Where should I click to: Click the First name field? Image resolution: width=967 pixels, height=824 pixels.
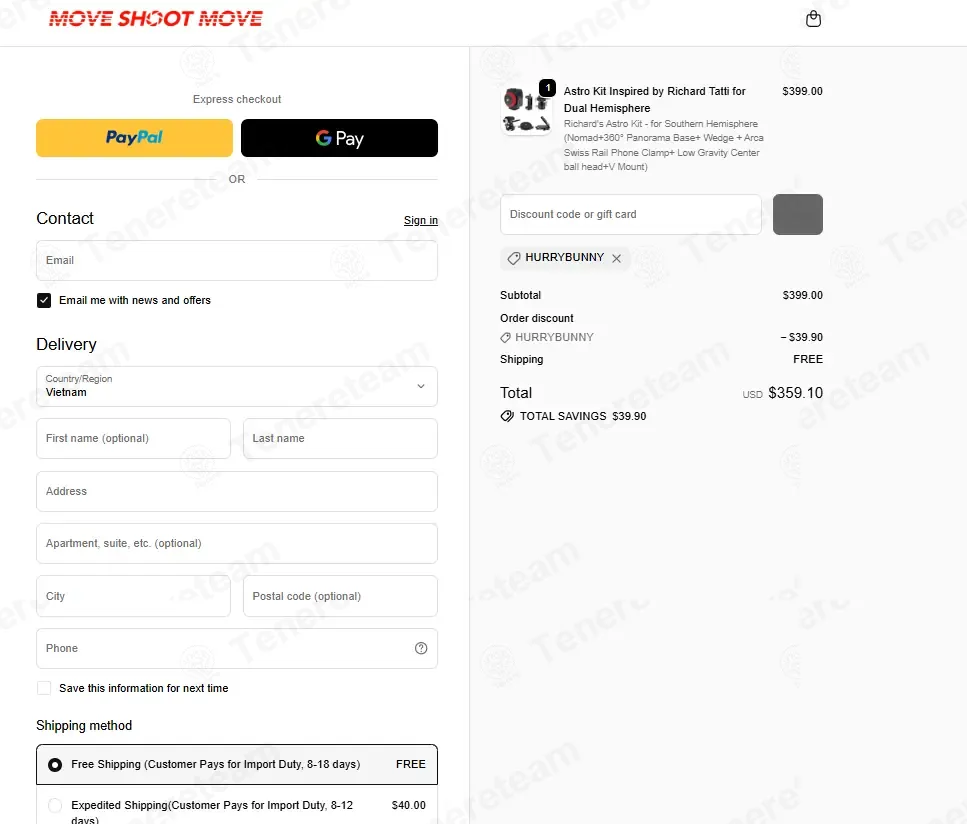click(133, 439)
